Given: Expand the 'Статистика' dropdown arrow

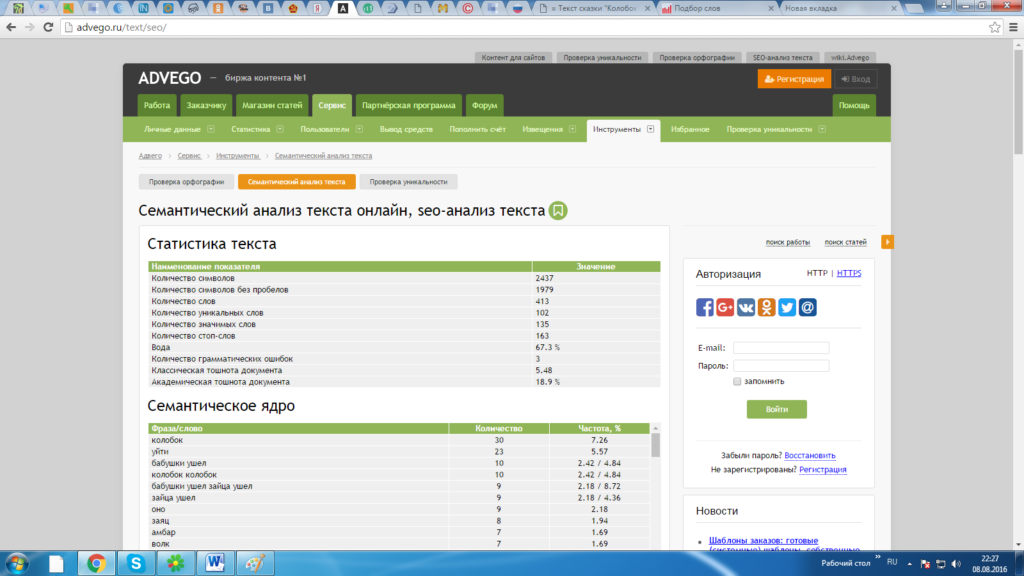Looking at the screenshot, I should click(x=280, y=129).
